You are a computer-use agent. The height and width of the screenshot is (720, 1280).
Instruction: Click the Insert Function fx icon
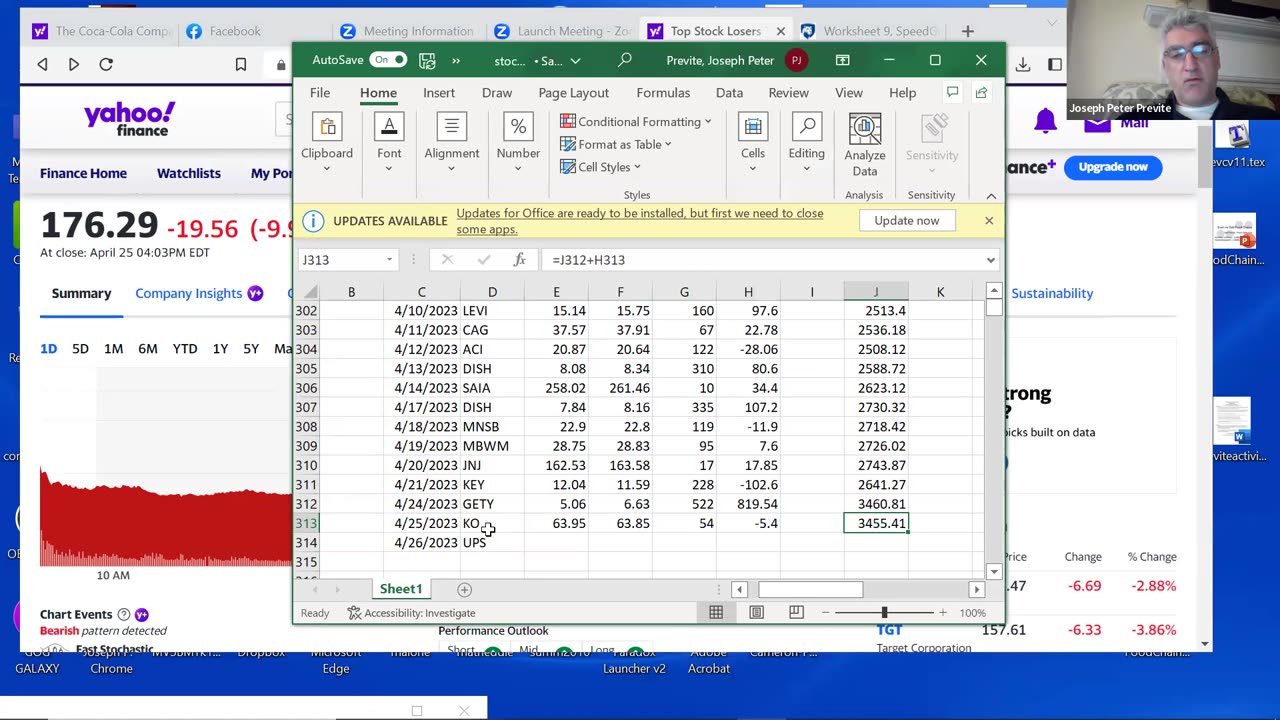point(519,260)
